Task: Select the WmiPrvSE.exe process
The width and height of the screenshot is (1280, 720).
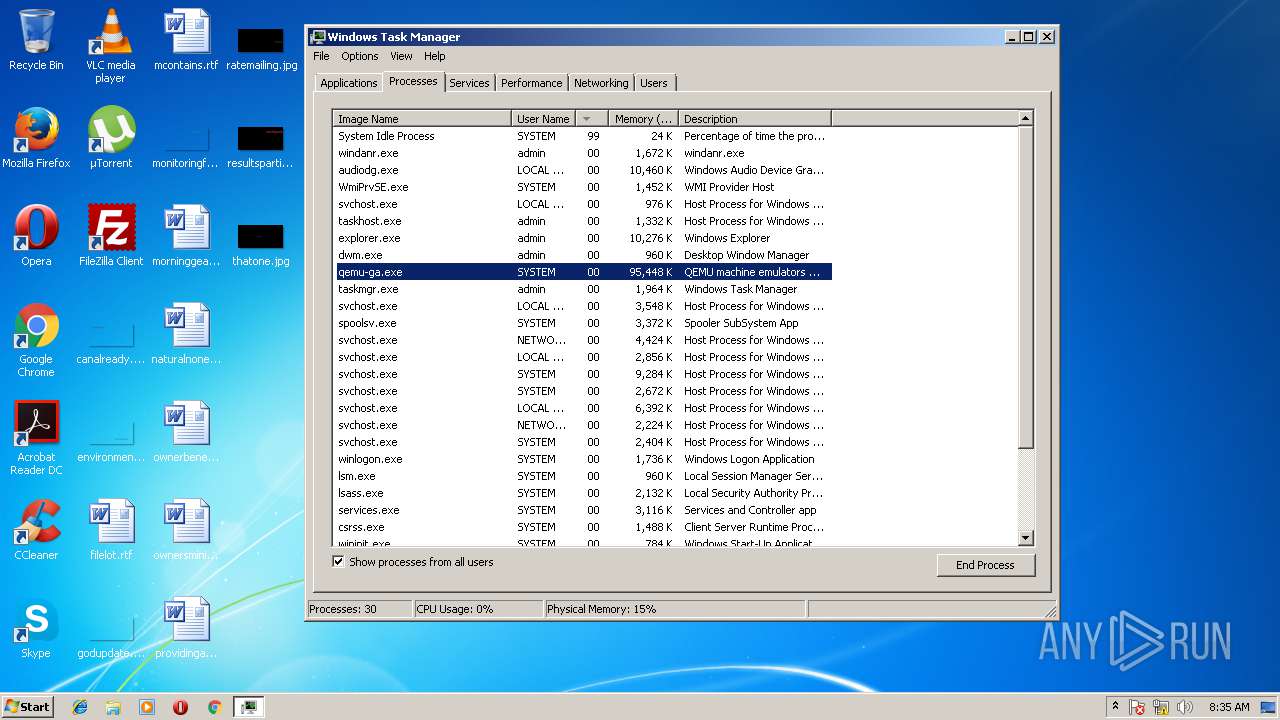Action: [x=582, y=187]
